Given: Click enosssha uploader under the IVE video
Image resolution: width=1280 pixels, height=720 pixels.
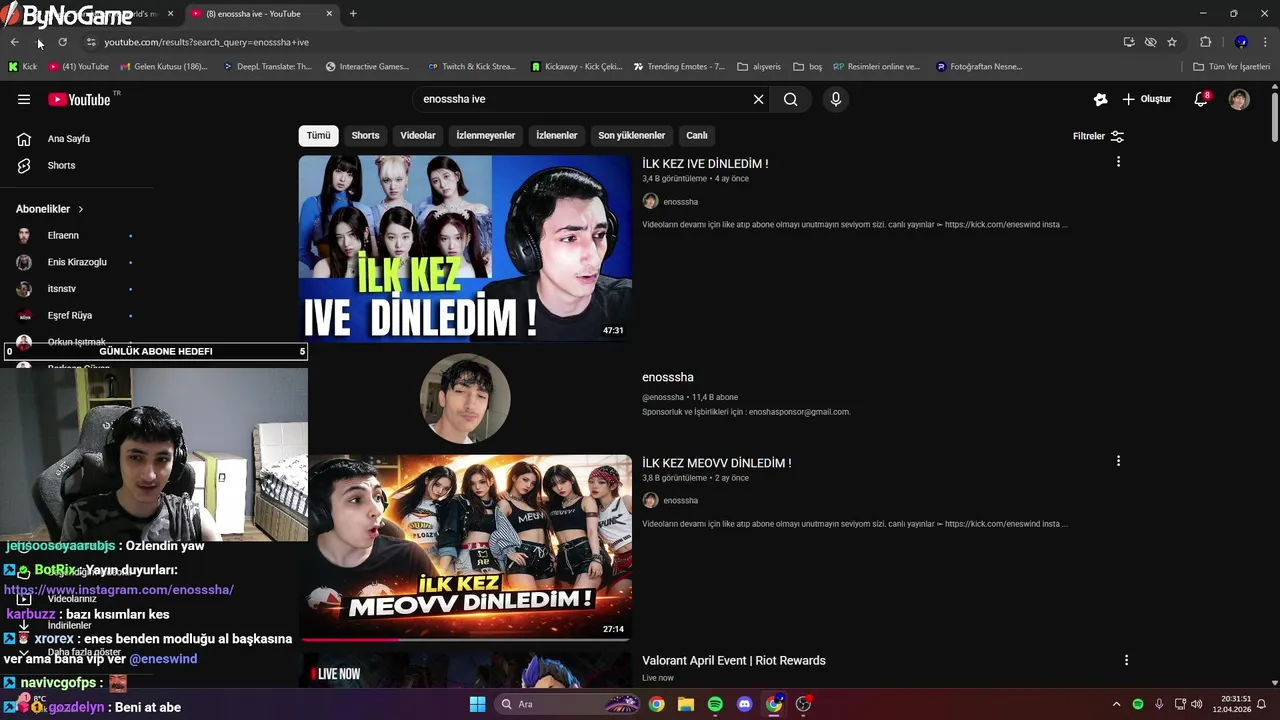Looking at the screenshot, I should click(x=680, y=202).
